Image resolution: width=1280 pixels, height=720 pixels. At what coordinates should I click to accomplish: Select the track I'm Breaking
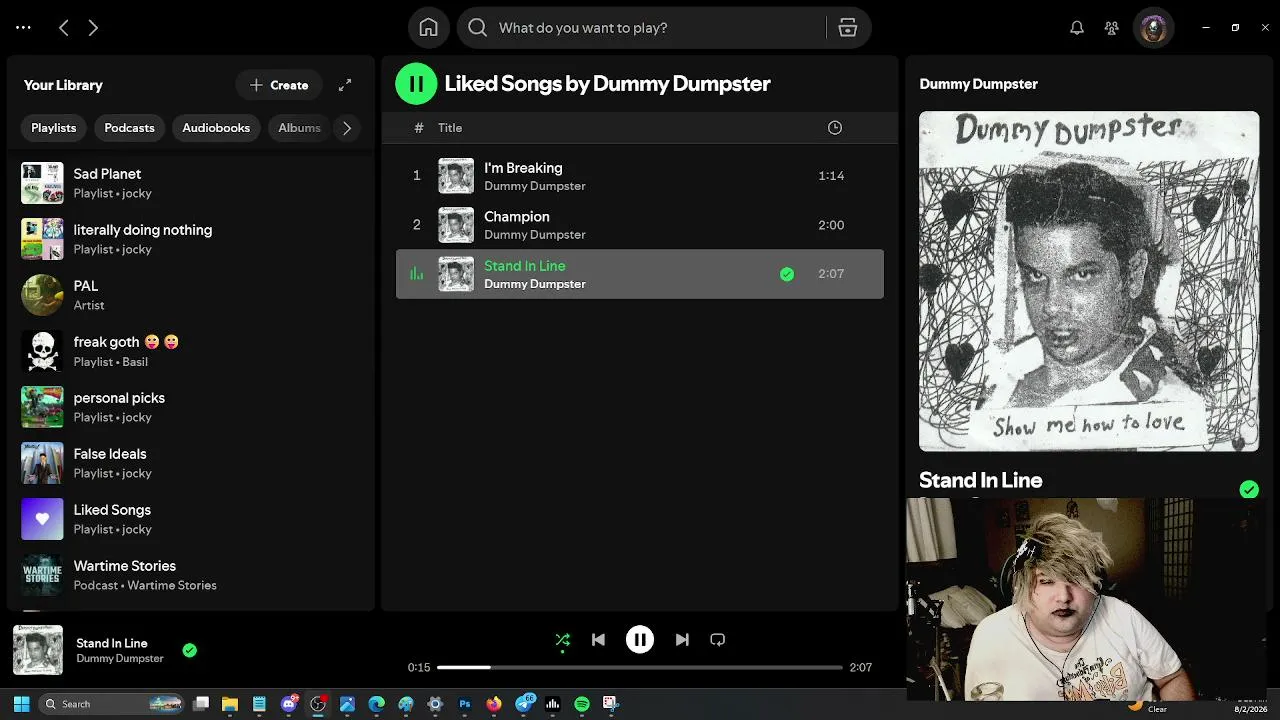point(640,176)
